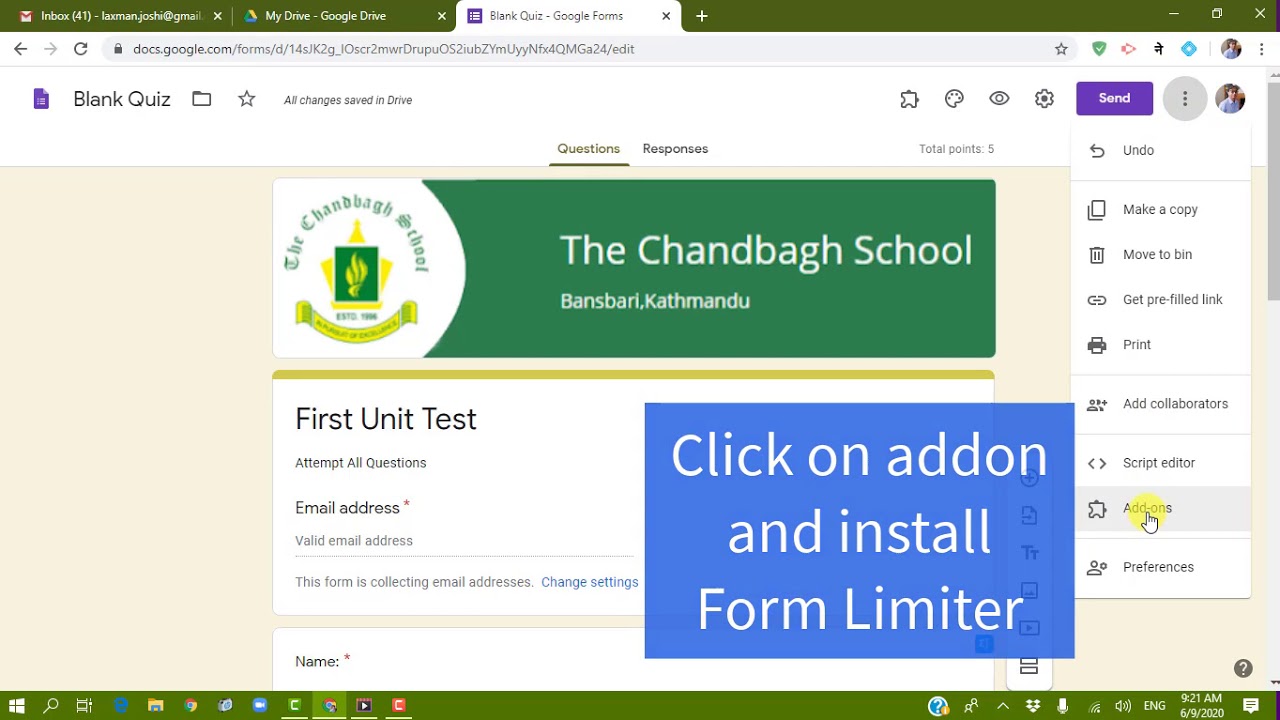This screenshot has height=720, width=1280.
Task: Click the All changes saved in Drive text
Action: tap(348, 100)
